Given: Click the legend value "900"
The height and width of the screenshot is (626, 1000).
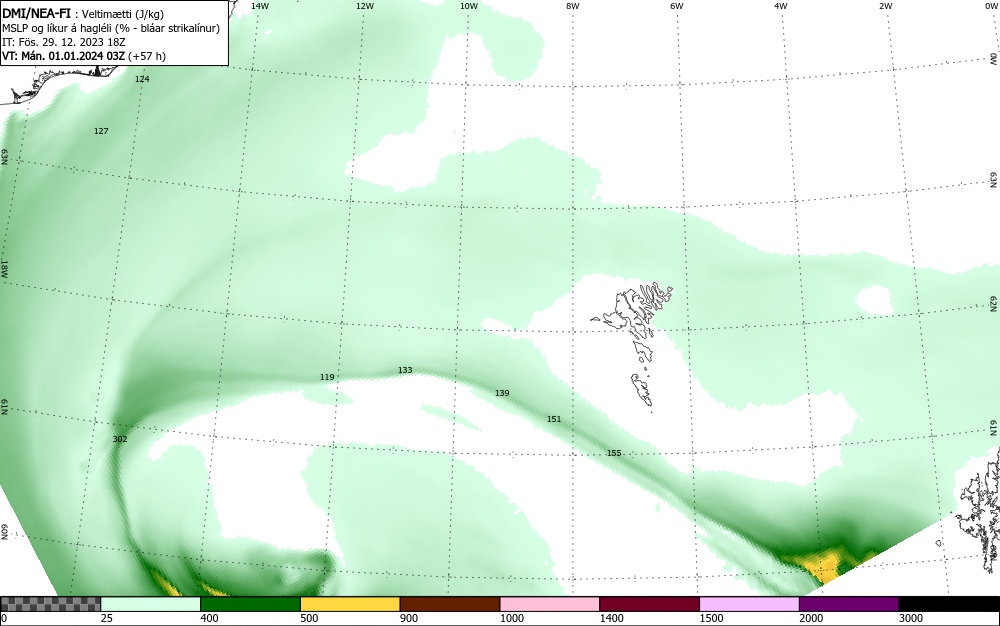Looking at the screenshot, I should tap(409, 618).
